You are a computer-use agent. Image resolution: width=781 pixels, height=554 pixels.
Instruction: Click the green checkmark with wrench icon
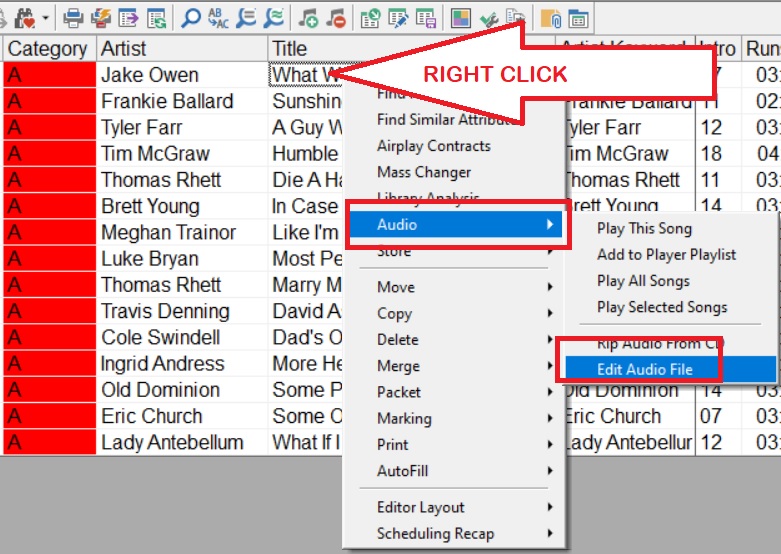489,19
